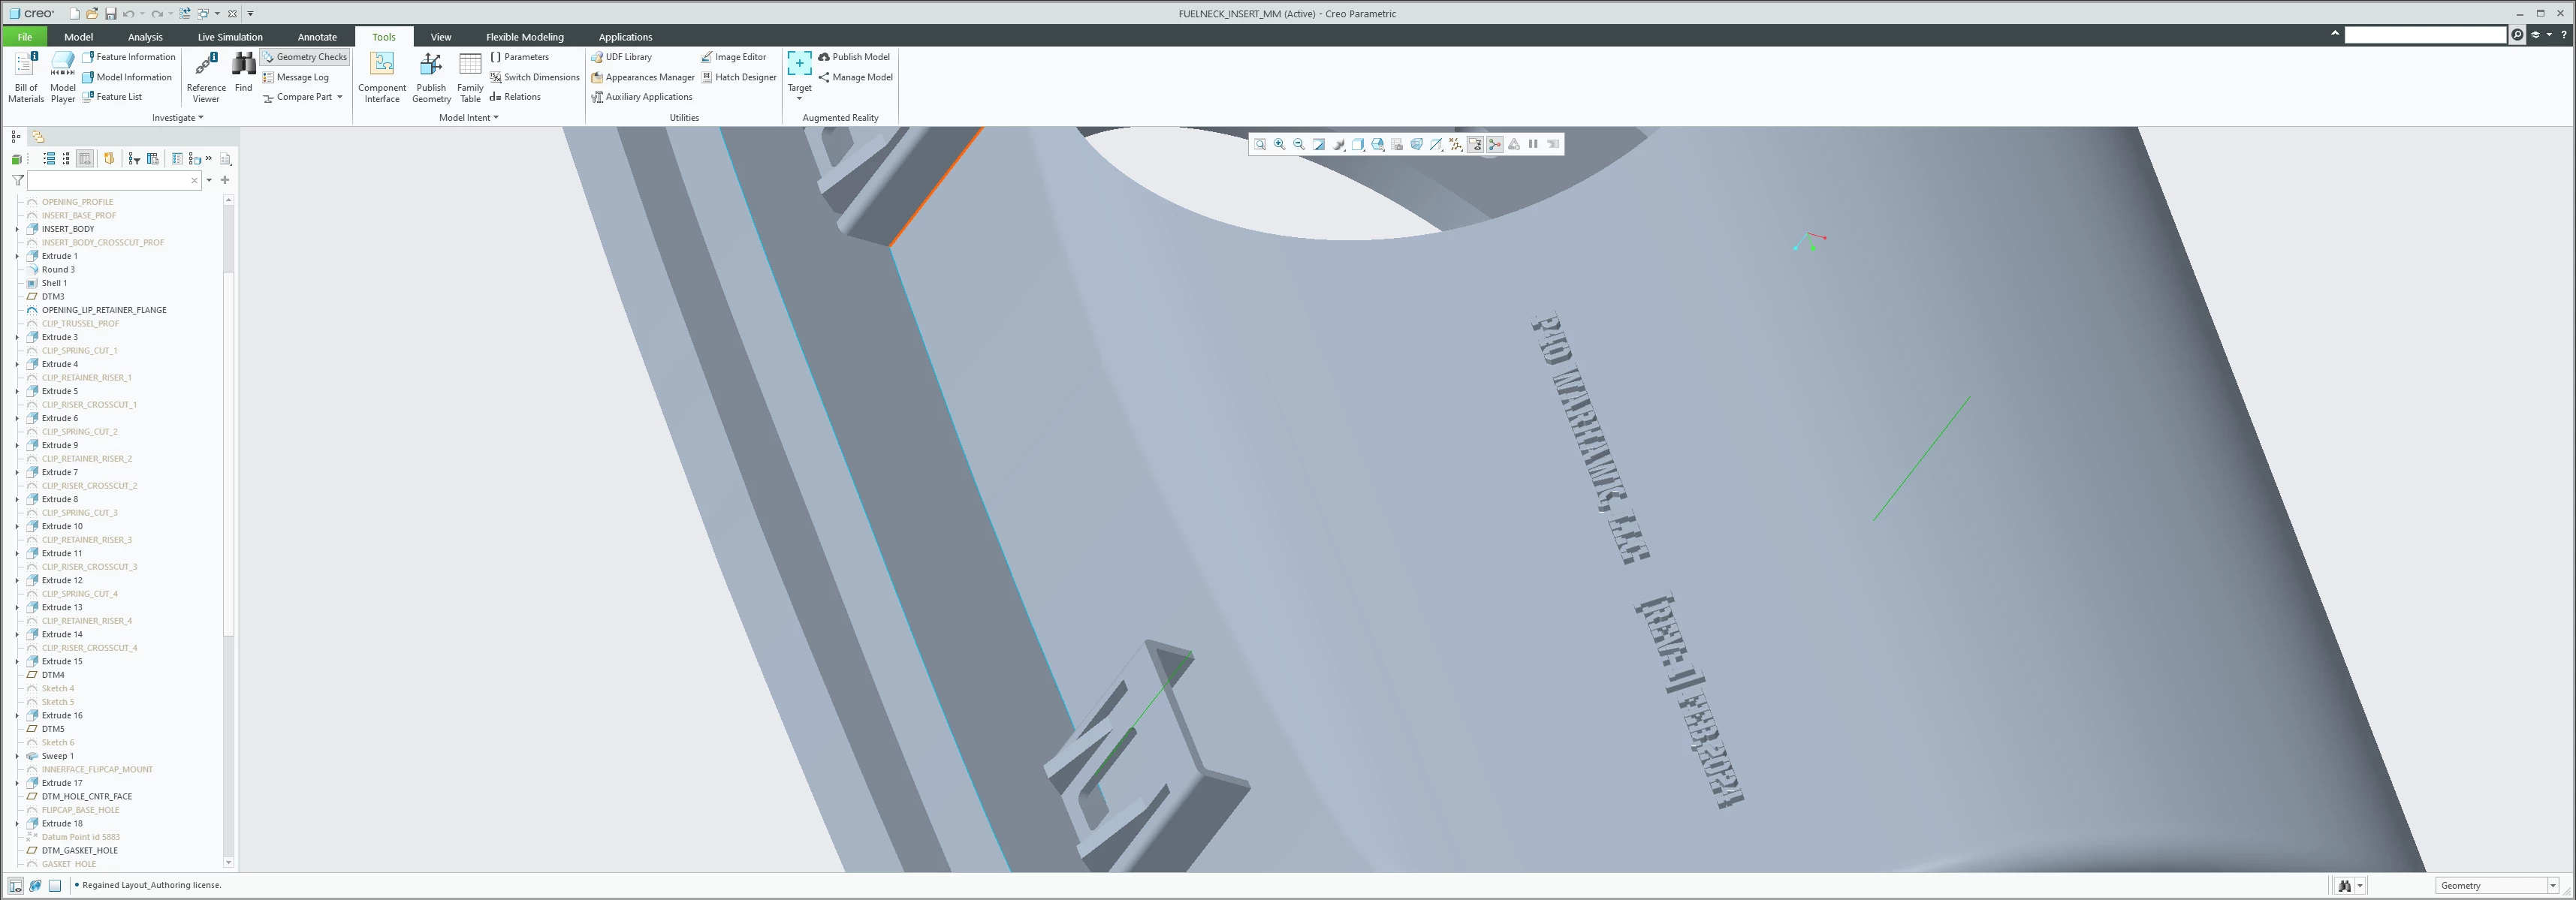The height and width of the screenshot is (900, 2576).
Task: Launch the Model Player
Action: click(x=63, y=76)
